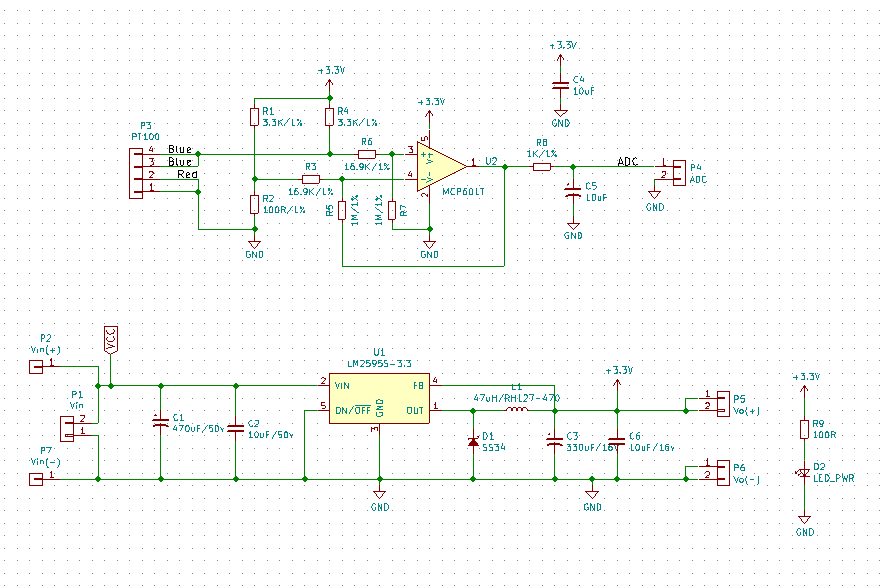Image resolution: width=880 pixels, height=588 pixels.
Task: Click the 'PT100' connector value text
Action: [x=145, y=136]
